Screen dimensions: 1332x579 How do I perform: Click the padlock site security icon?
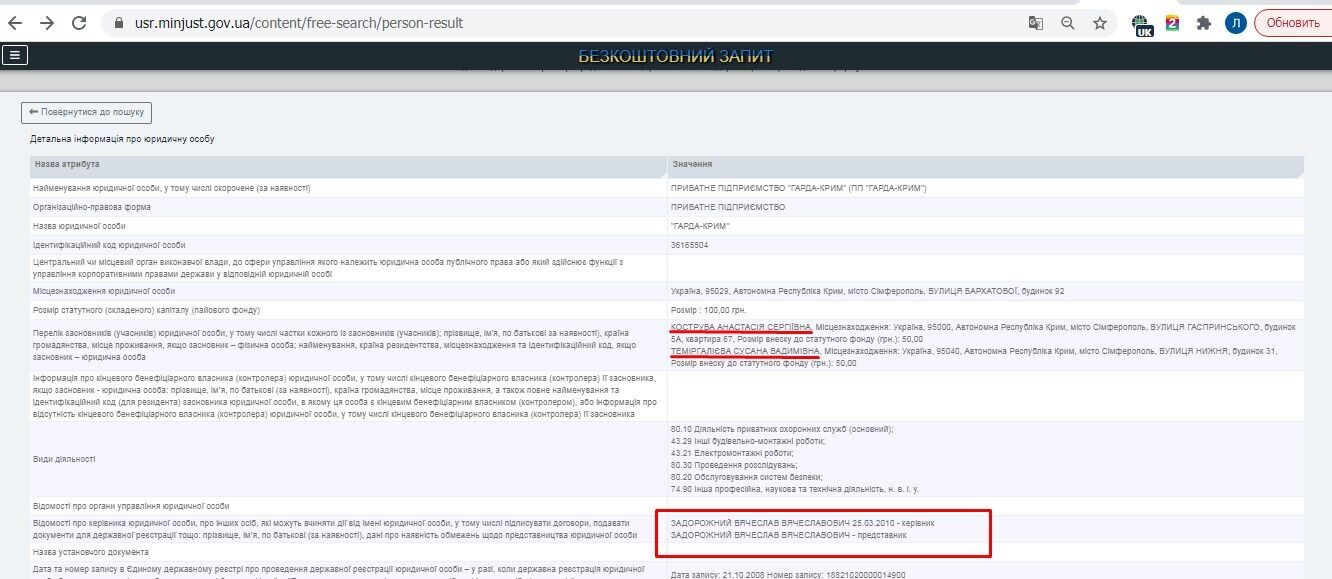point(118,22)
